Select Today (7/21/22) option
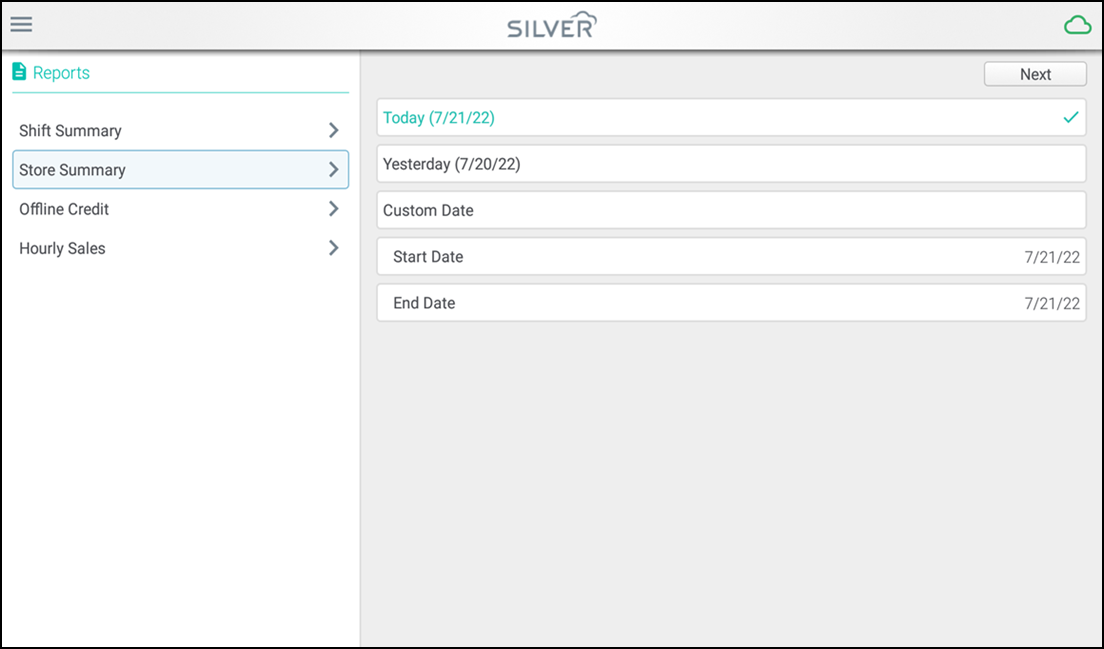This screenshot has height=649, width=1104. coord(732,118)
